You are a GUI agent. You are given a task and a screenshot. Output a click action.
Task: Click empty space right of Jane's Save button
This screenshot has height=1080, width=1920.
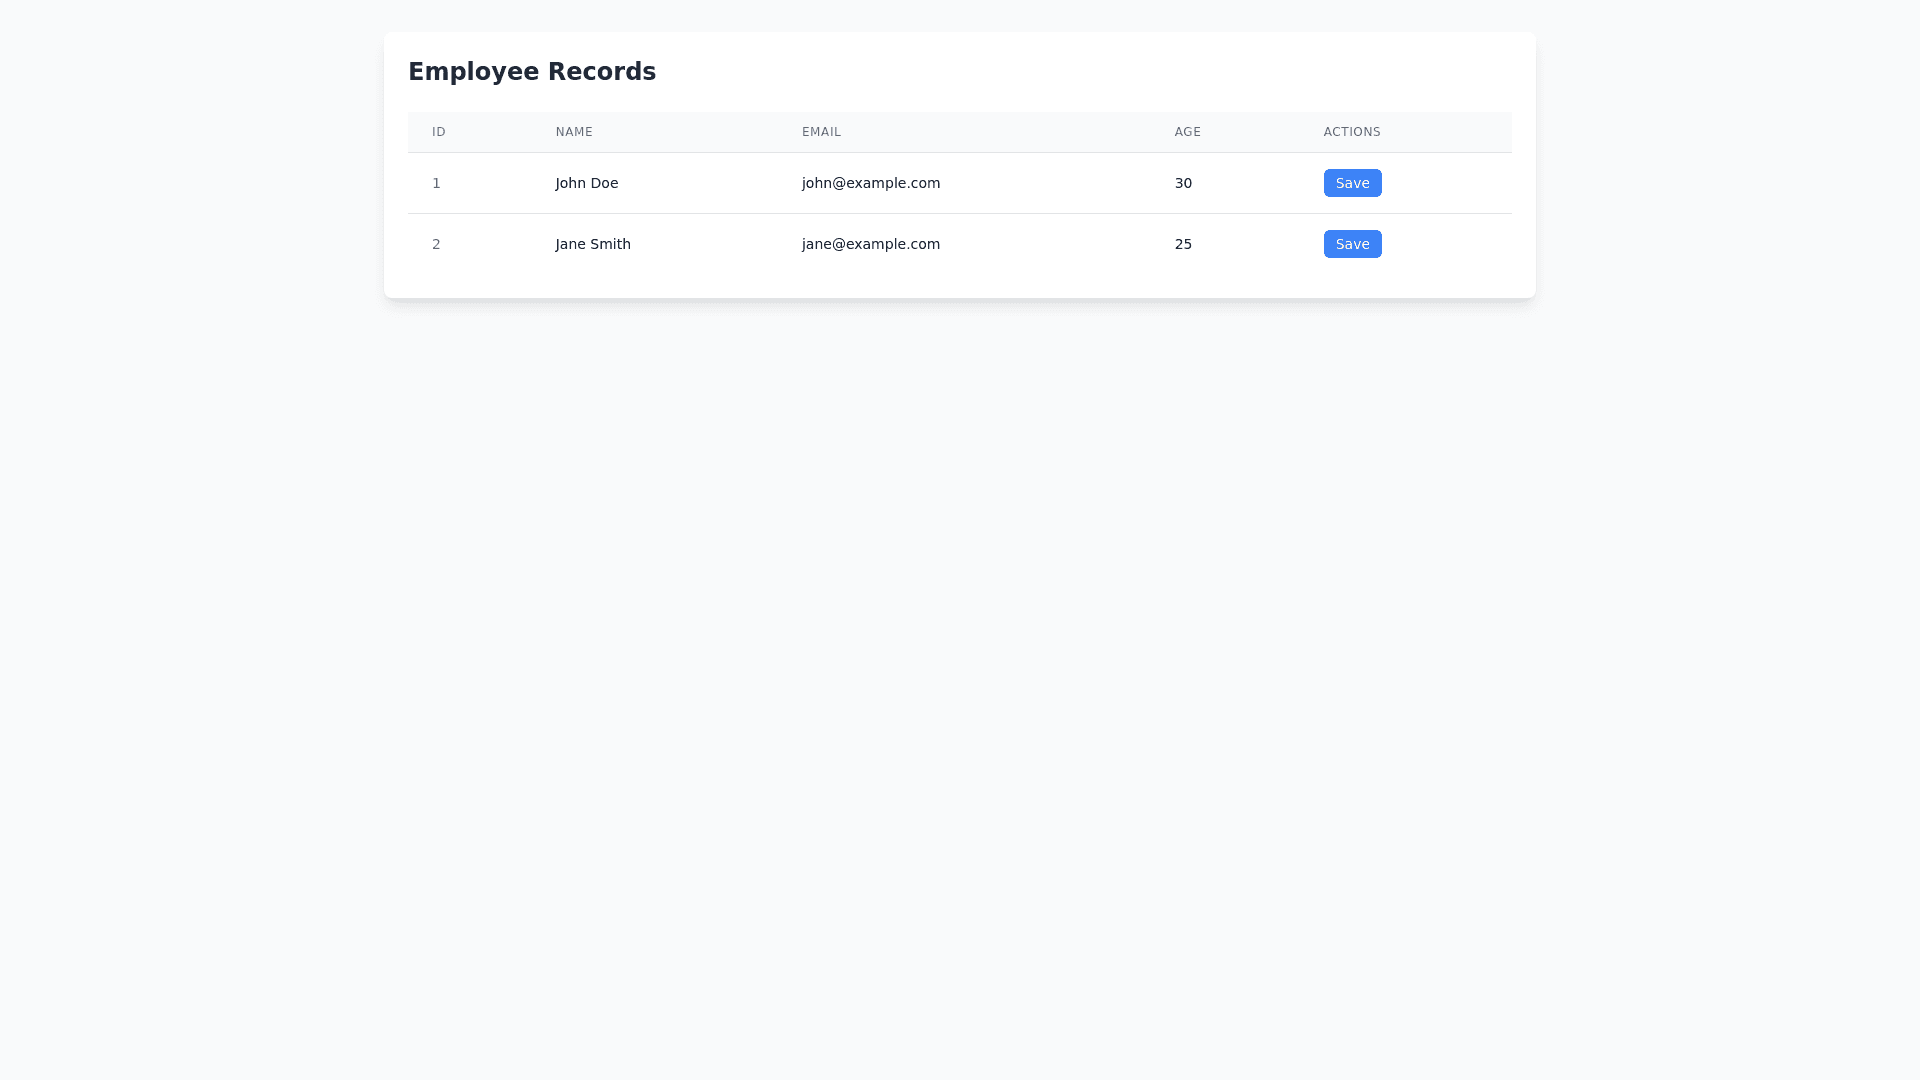[1450, 244]
